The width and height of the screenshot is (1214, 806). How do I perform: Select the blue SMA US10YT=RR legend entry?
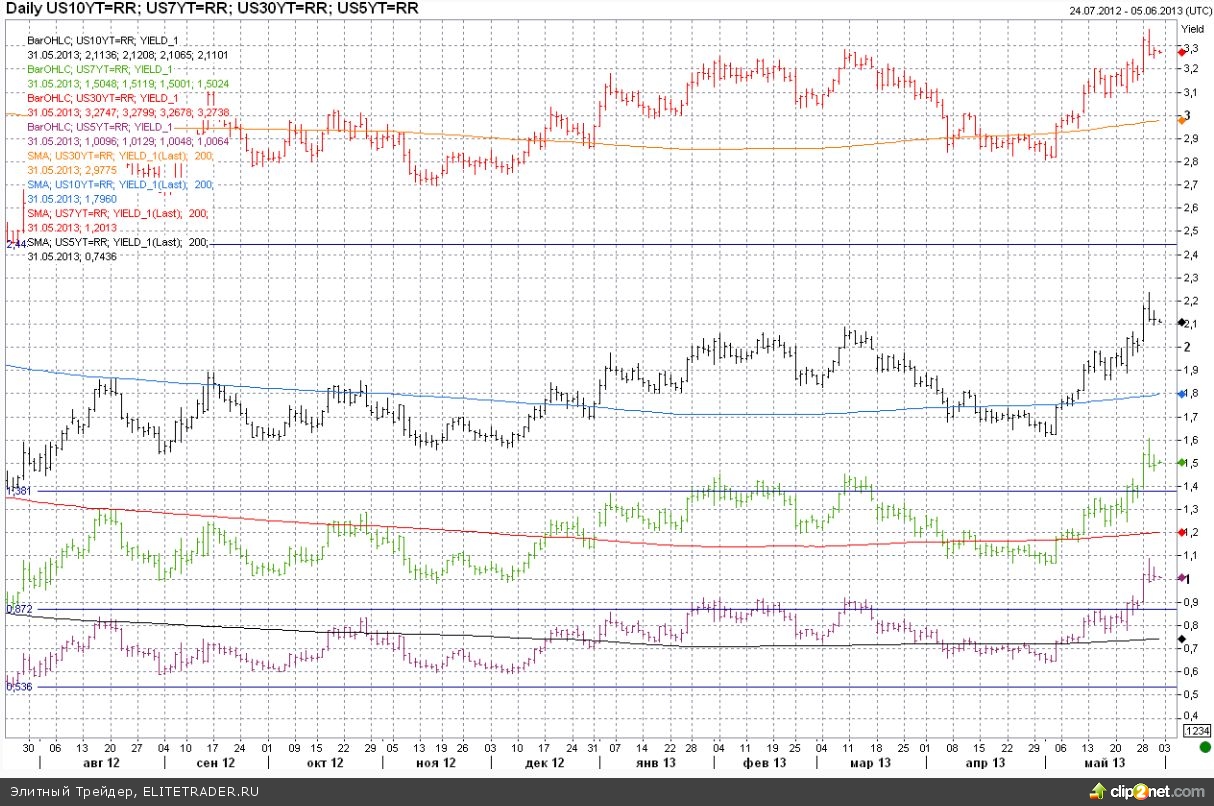(119, 186)
